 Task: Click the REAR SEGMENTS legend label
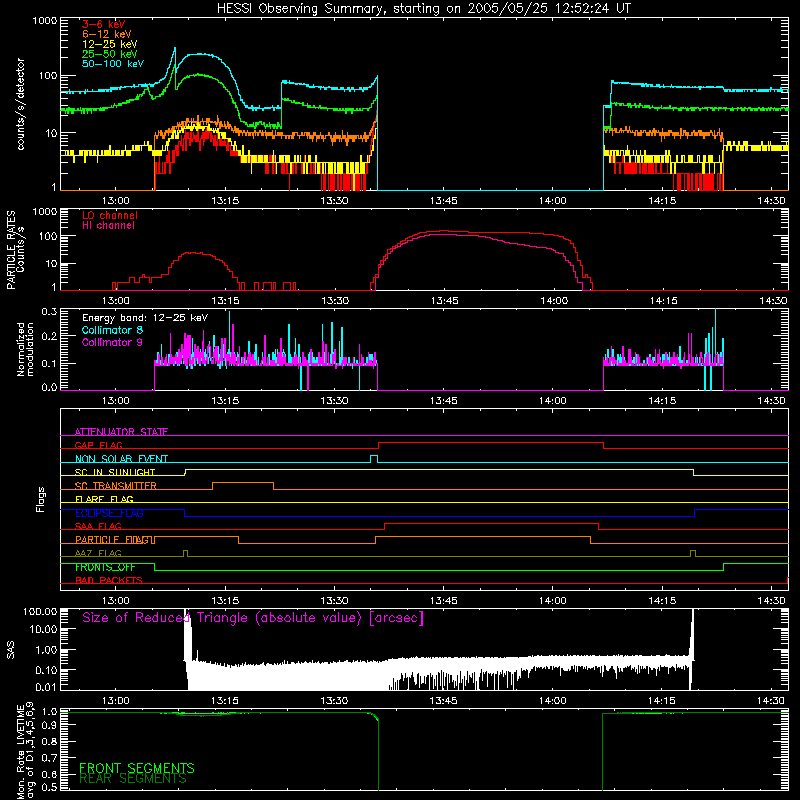tap(133, 779)
